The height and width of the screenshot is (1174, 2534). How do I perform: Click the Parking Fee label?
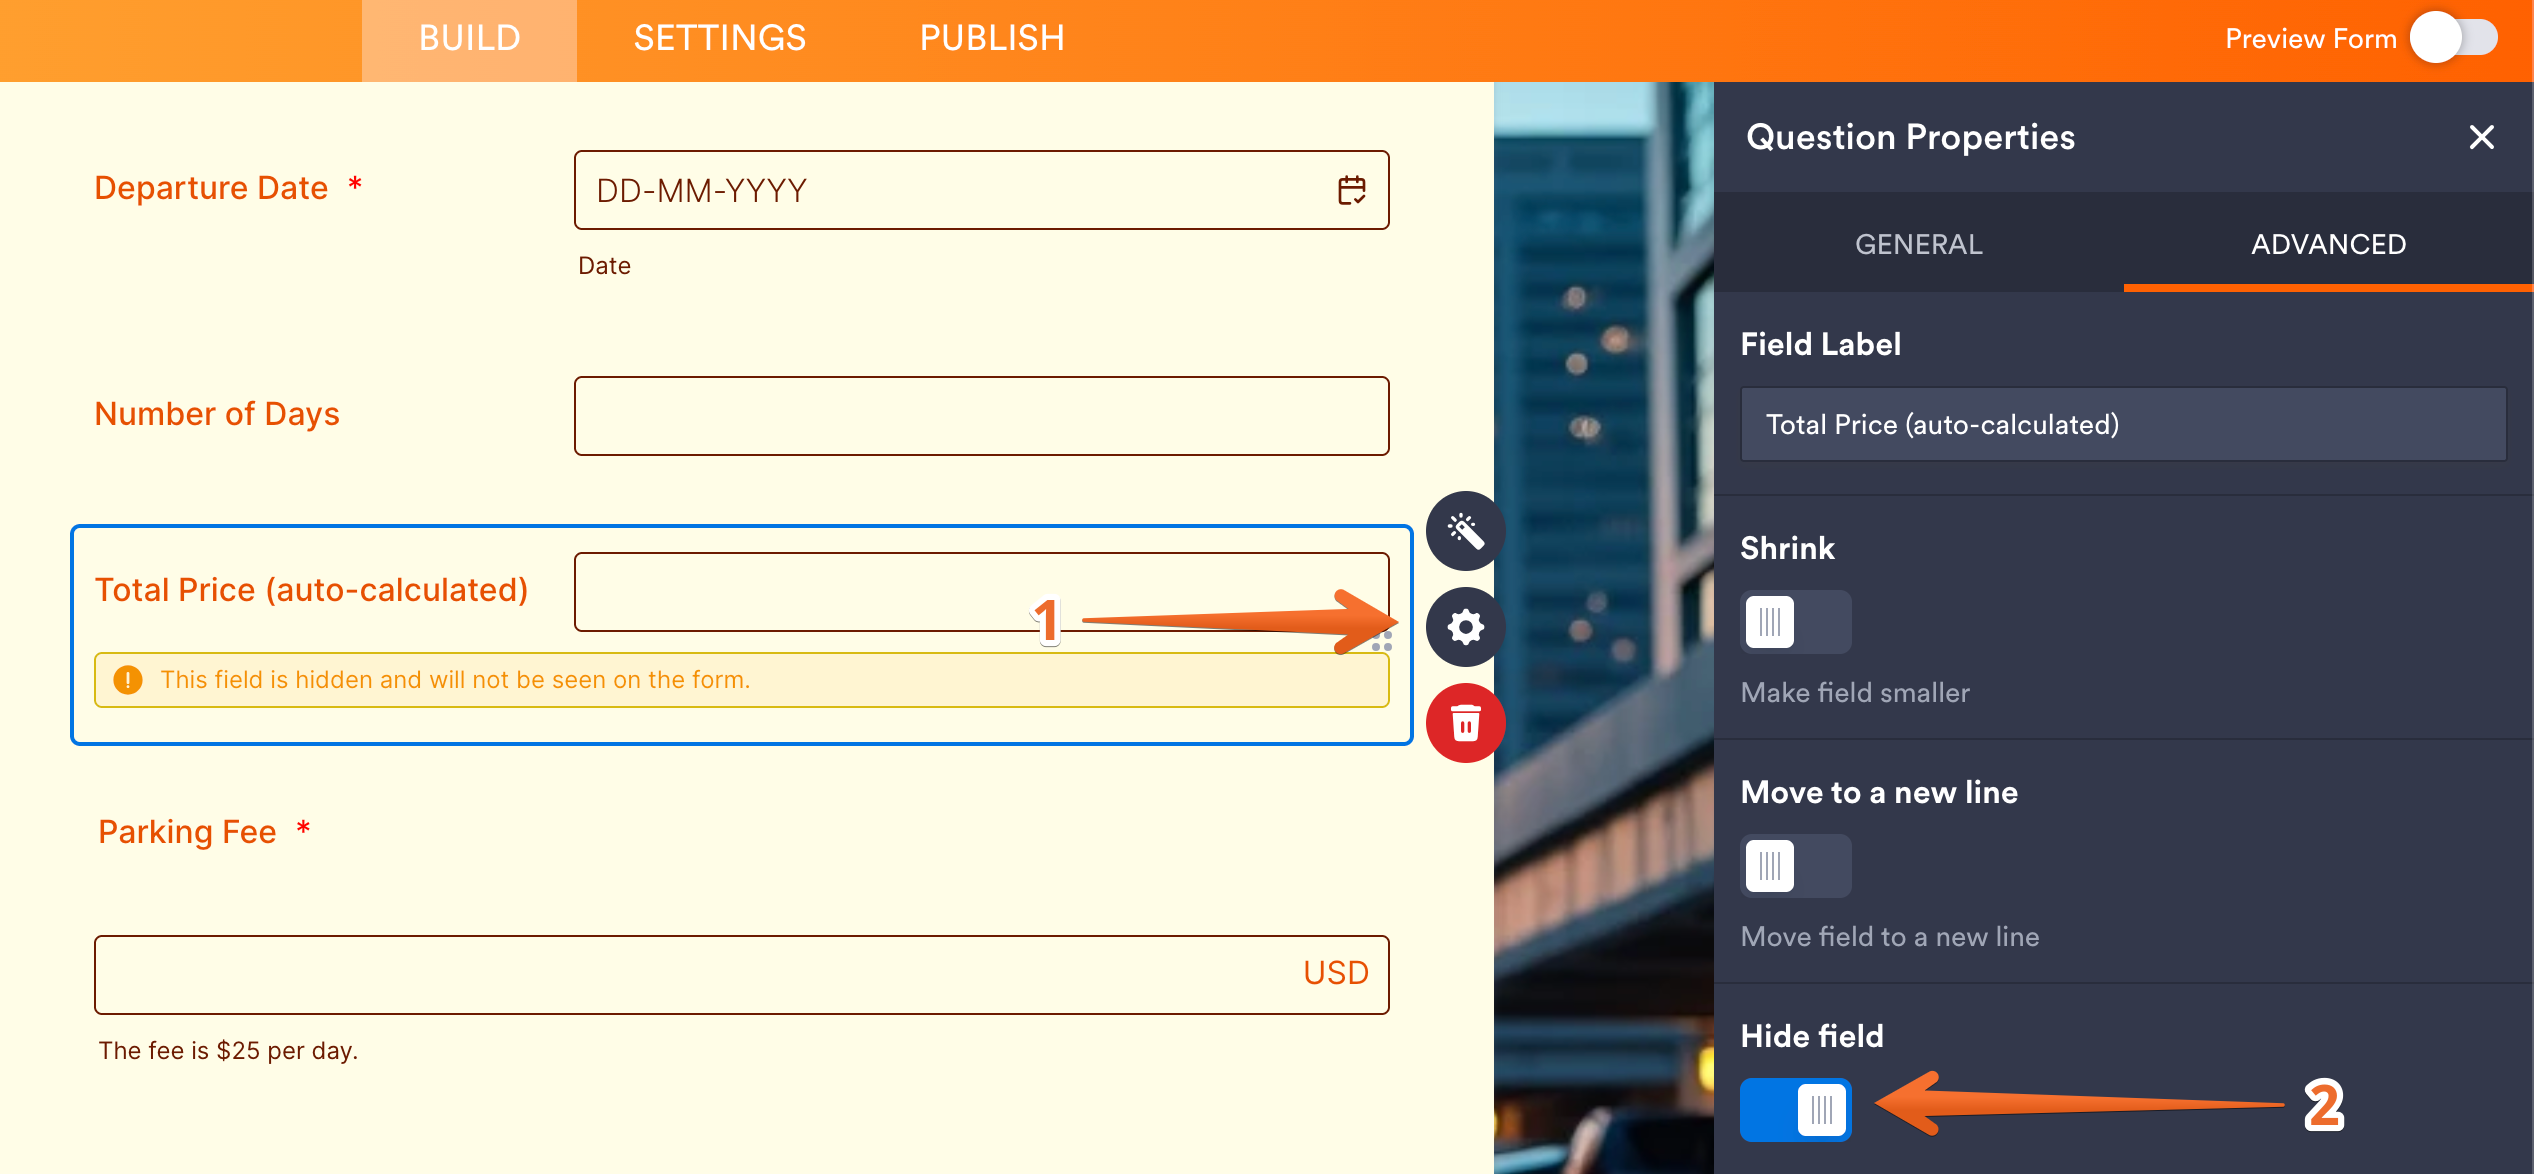pos(187,832)
